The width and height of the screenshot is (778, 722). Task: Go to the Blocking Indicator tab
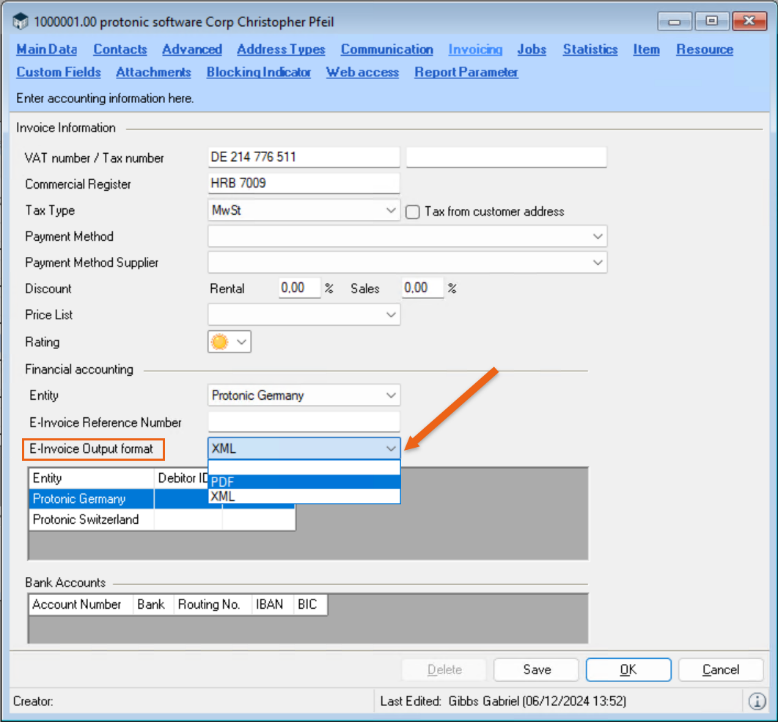[x=258, y=72]
